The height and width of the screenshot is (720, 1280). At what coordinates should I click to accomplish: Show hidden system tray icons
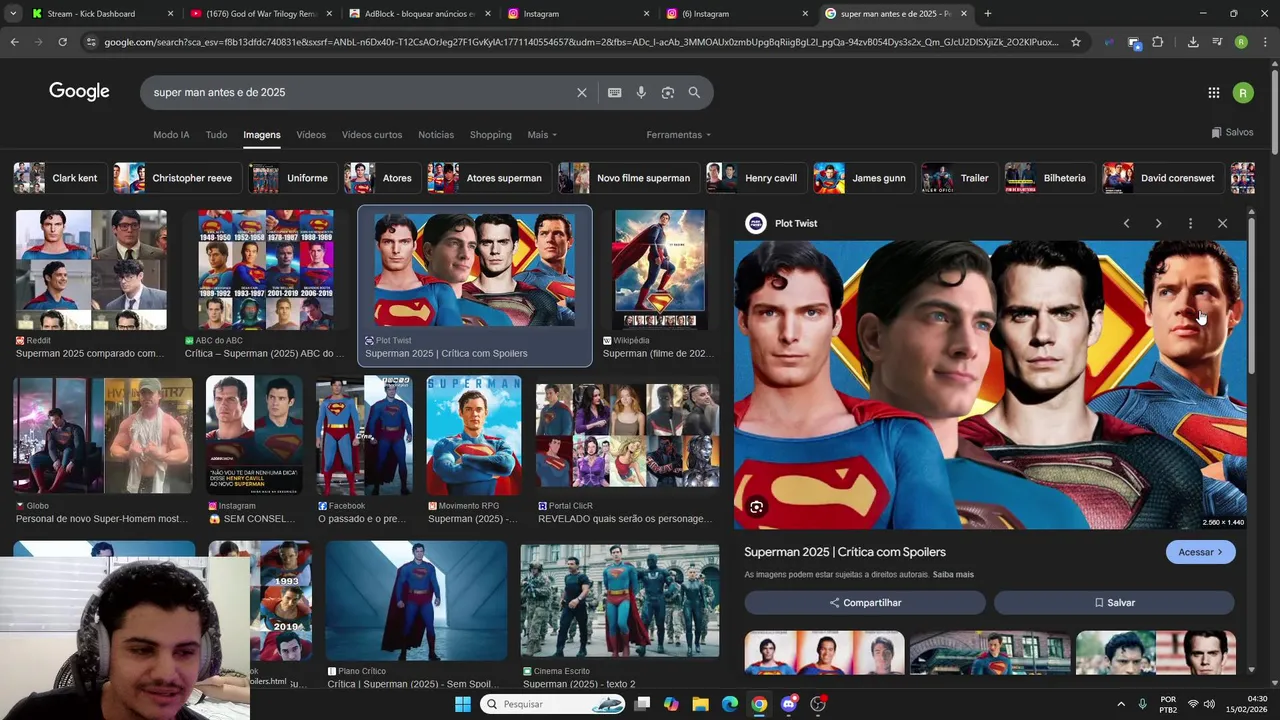coord(1120,704)
